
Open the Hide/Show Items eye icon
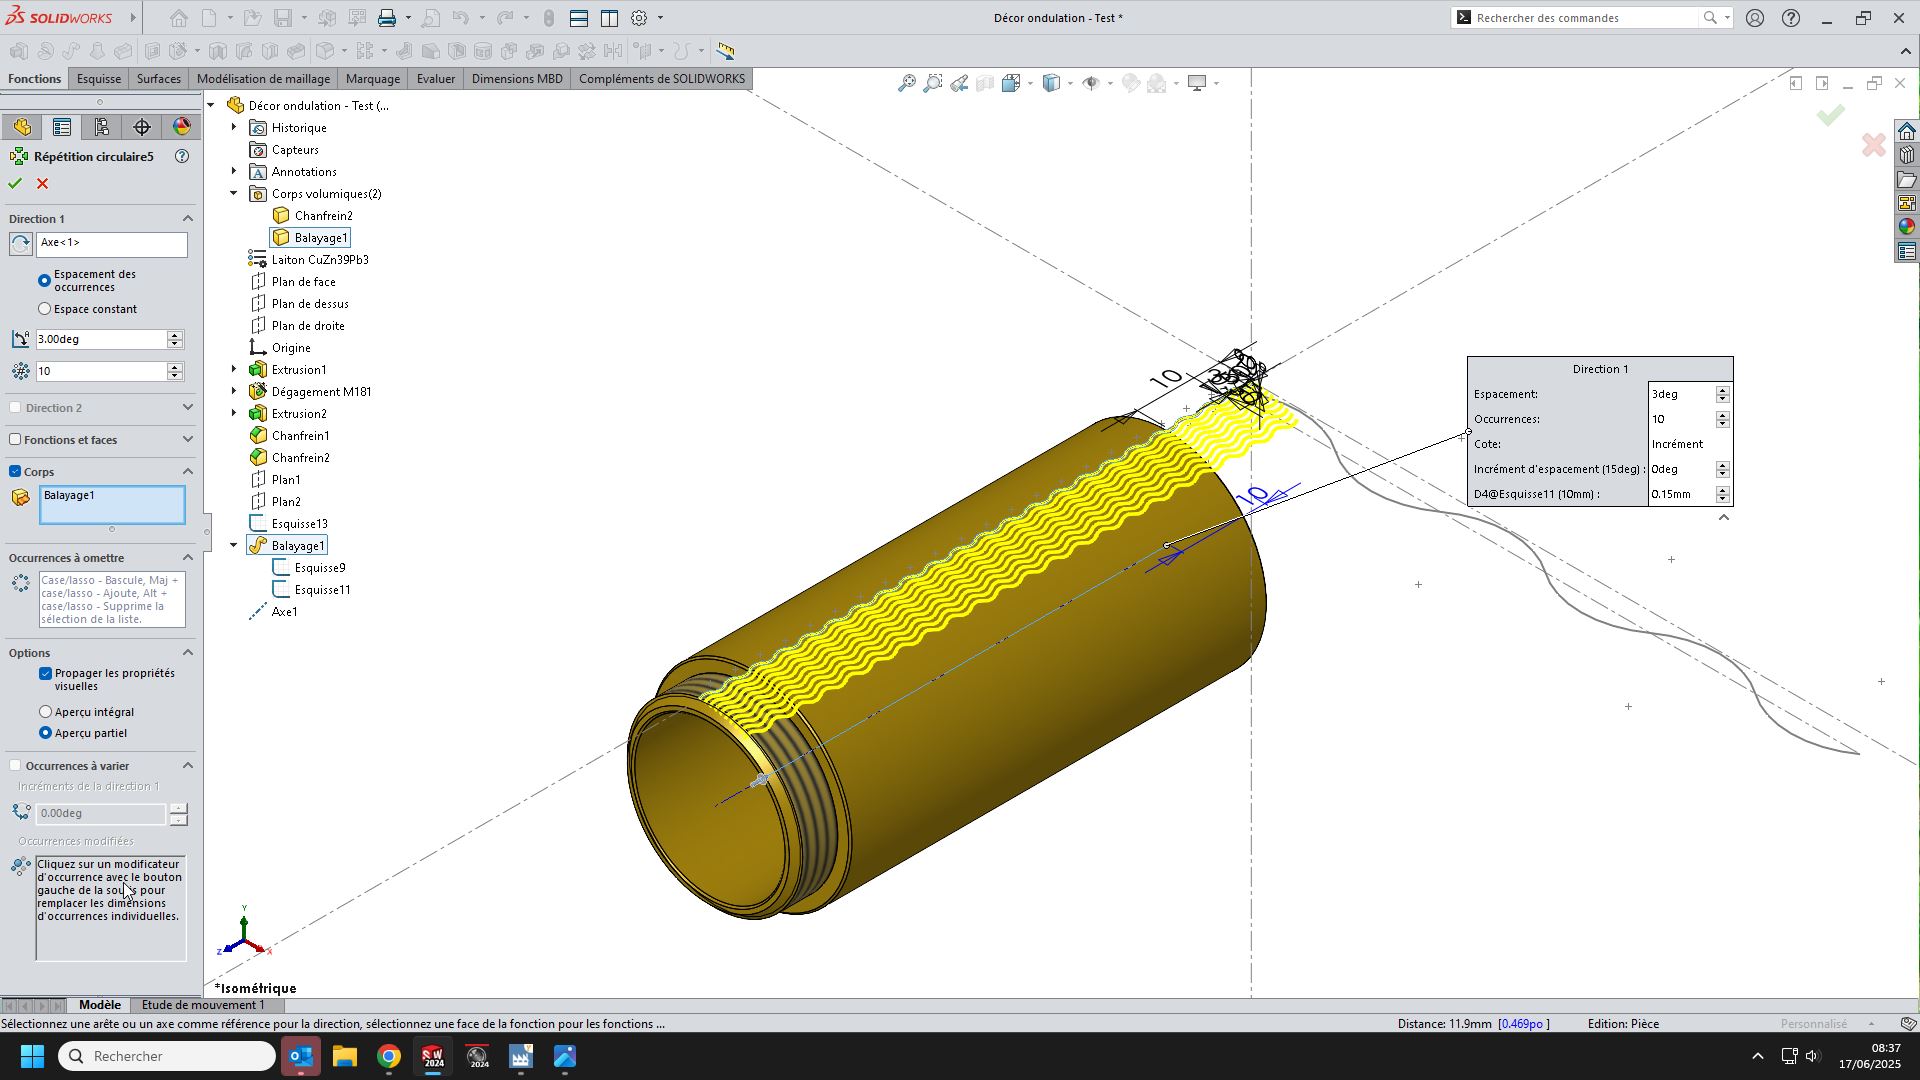tap(1091, 84)
